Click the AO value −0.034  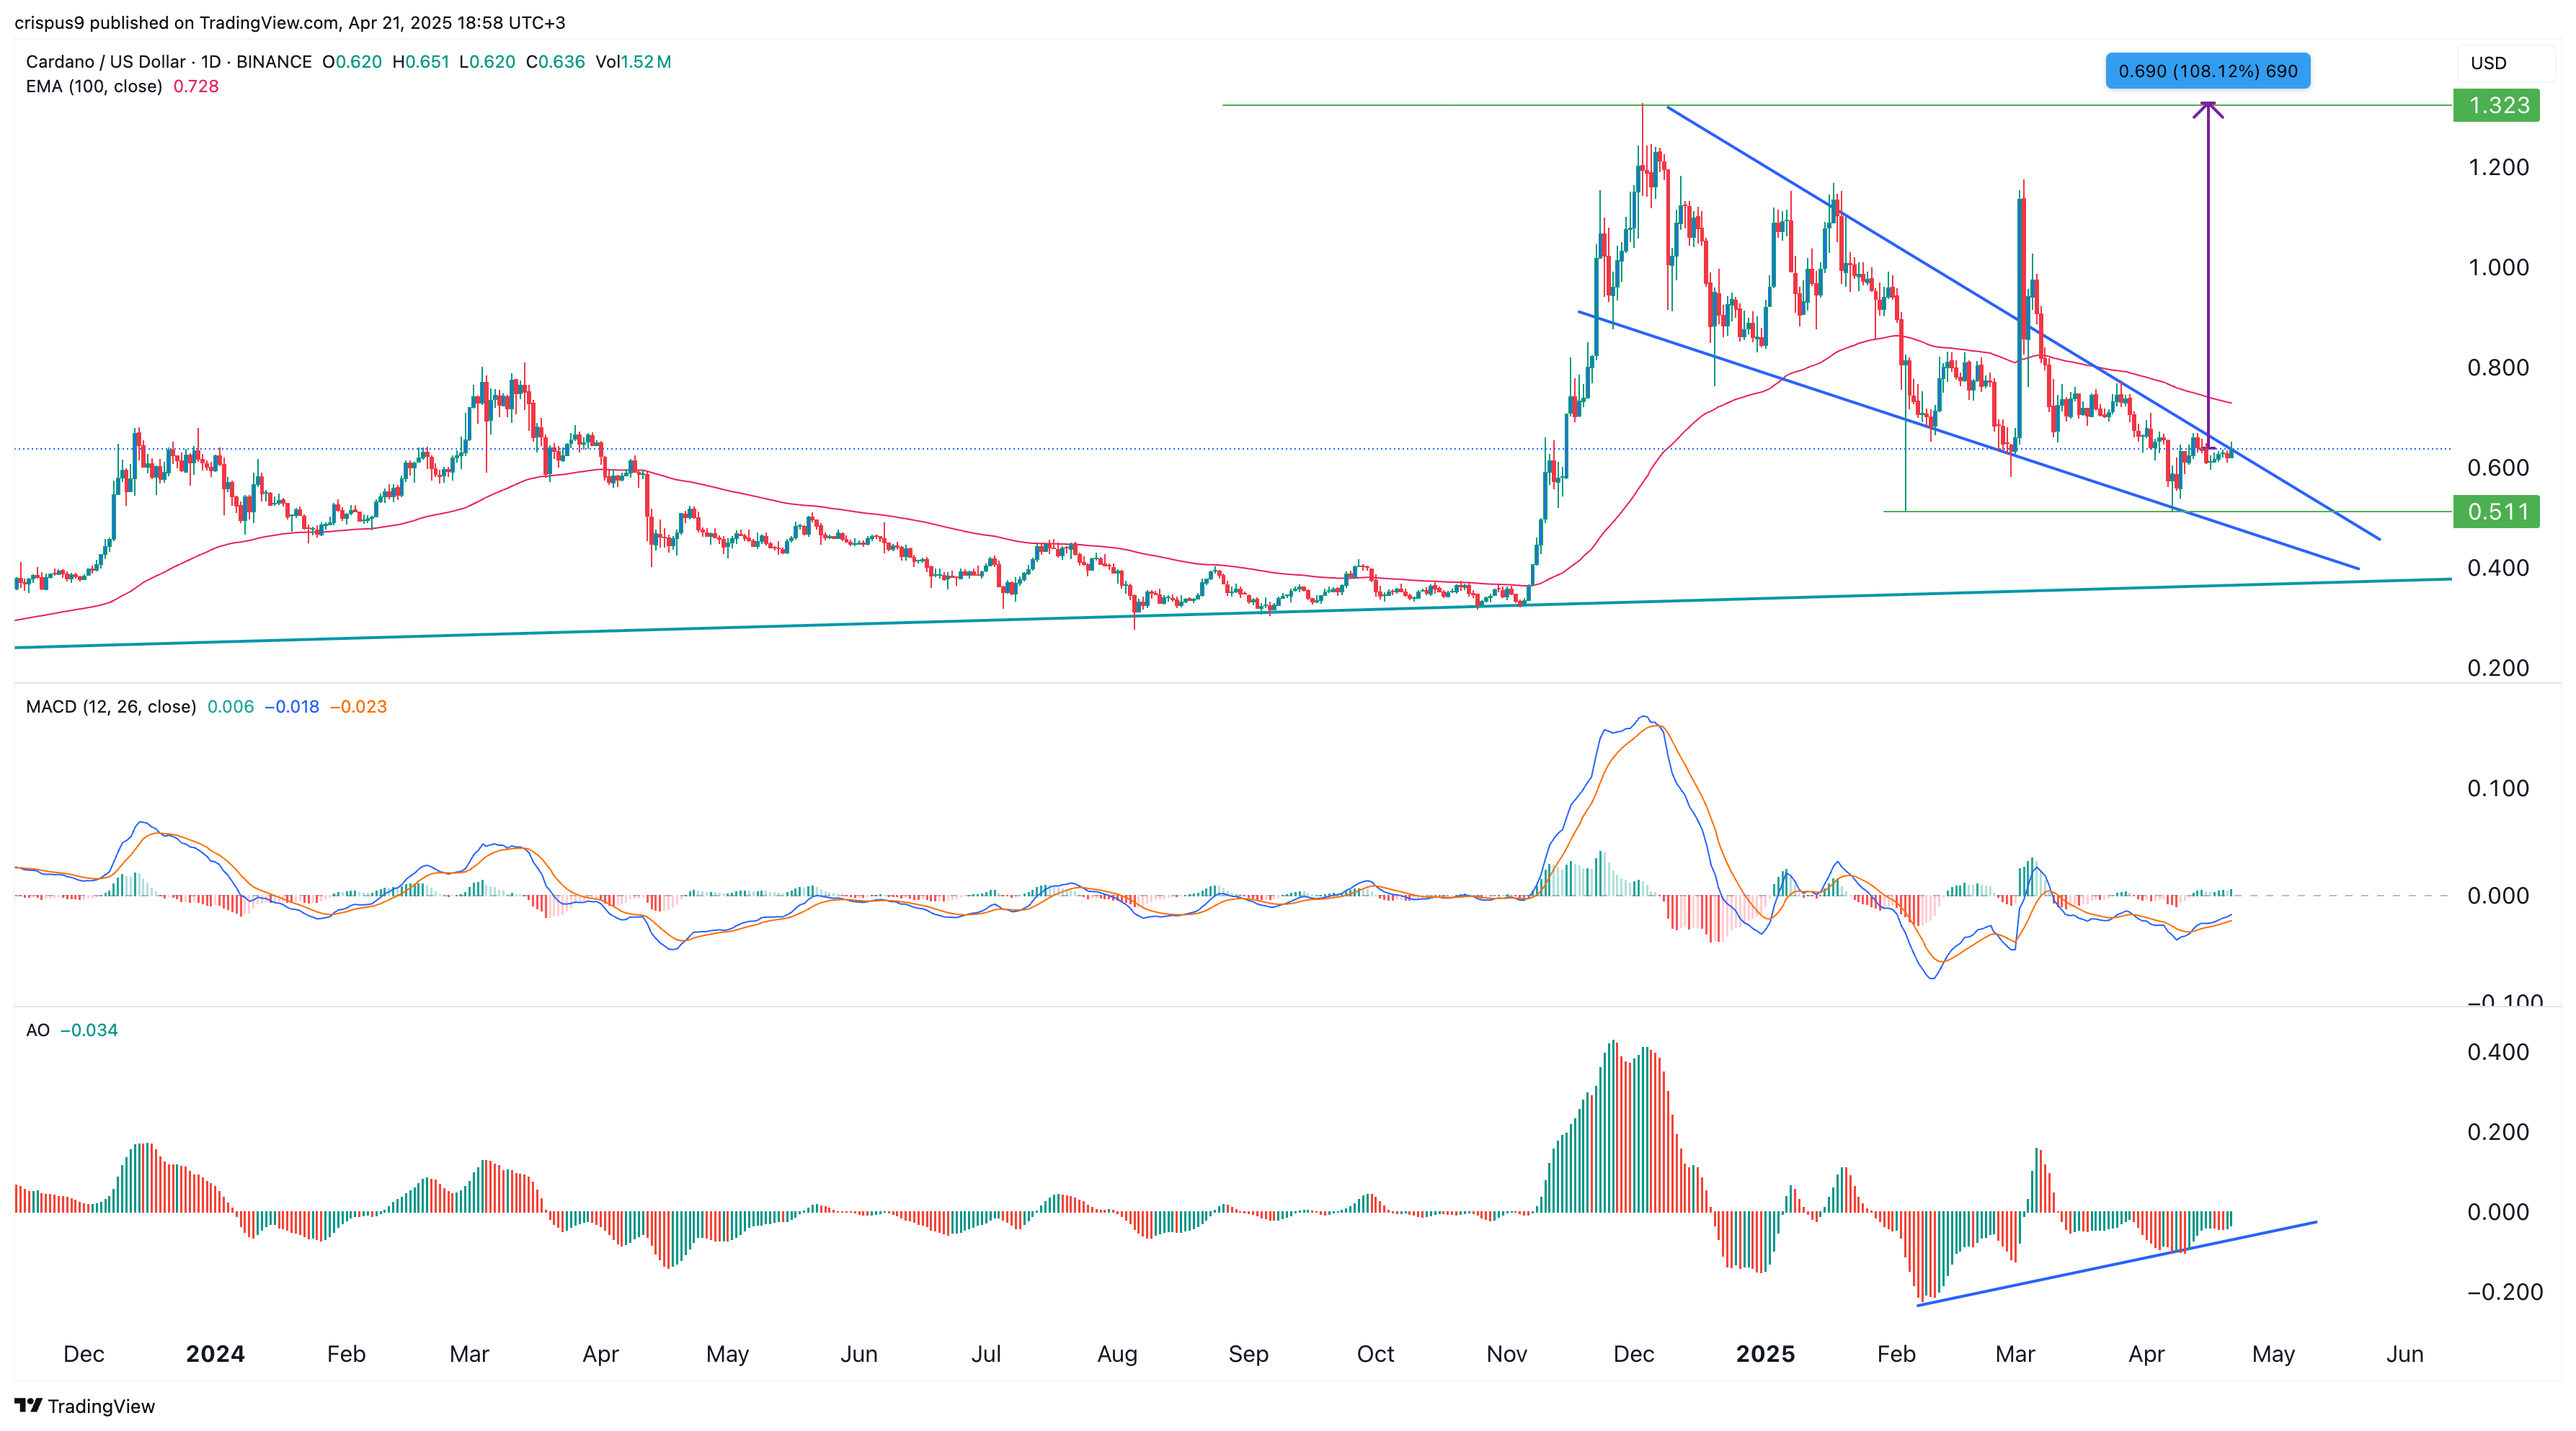tap(89, 1030)
